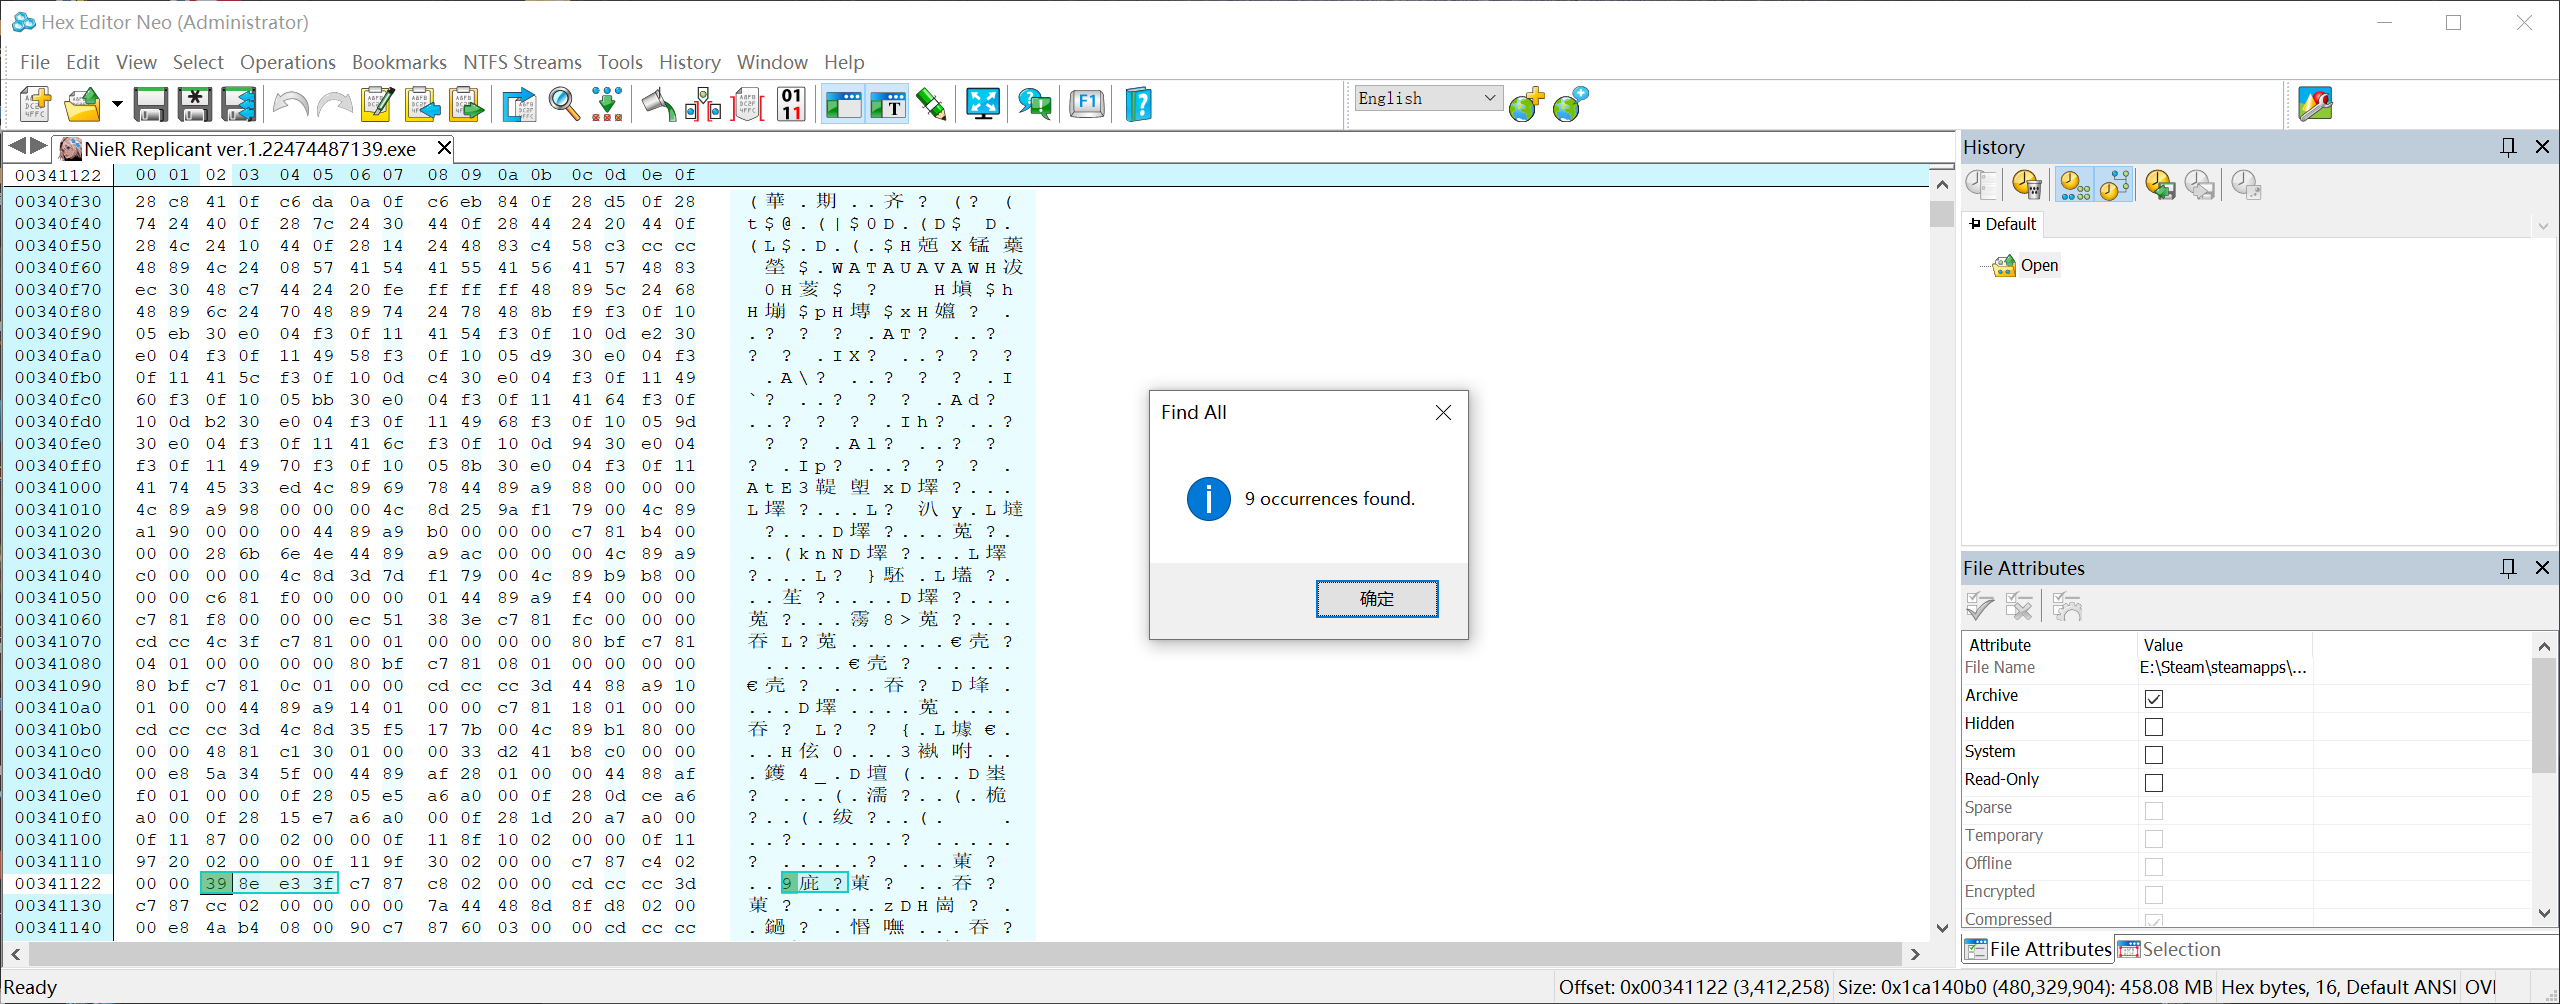Expand the History tab list chevron

(x=2543, y=226)
